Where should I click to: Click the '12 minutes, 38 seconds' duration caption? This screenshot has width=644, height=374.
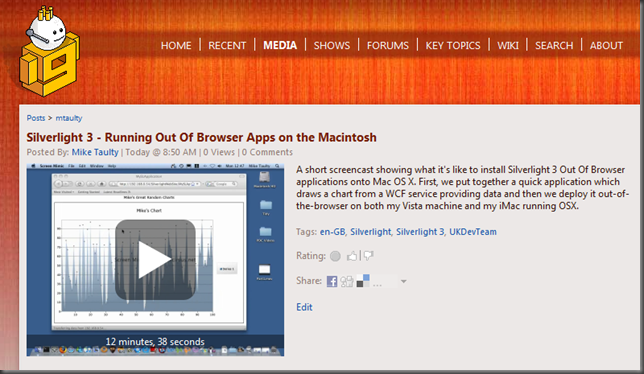(155, 342)
